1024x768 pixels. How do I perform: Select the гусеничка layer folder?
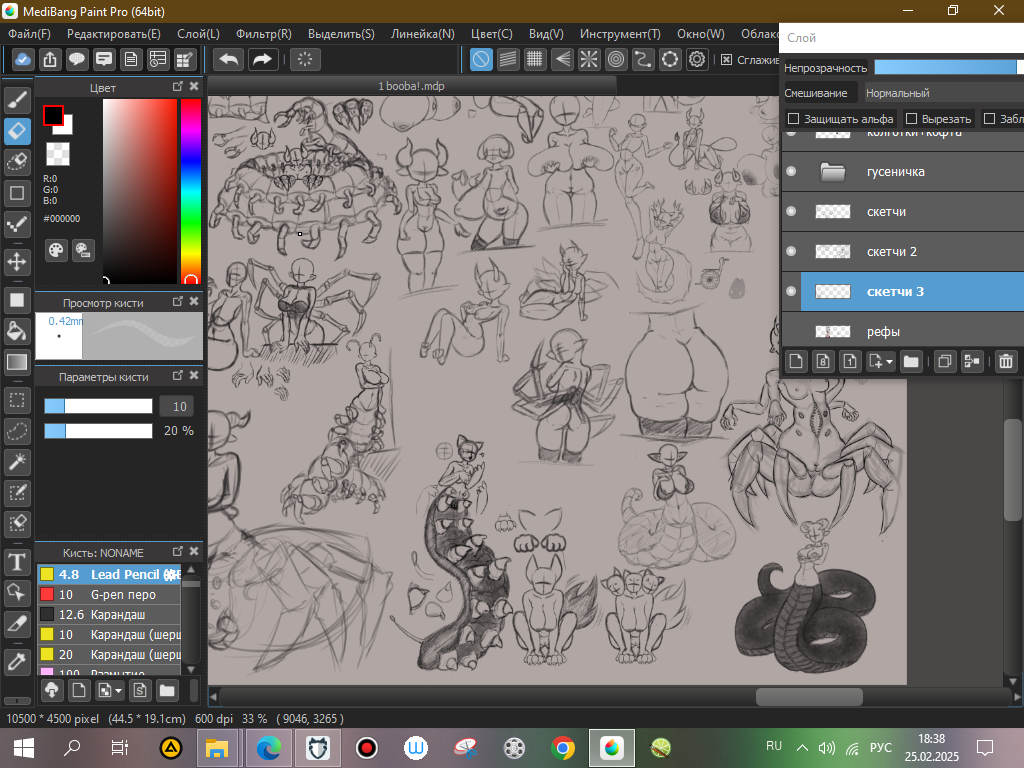point(895,172)
